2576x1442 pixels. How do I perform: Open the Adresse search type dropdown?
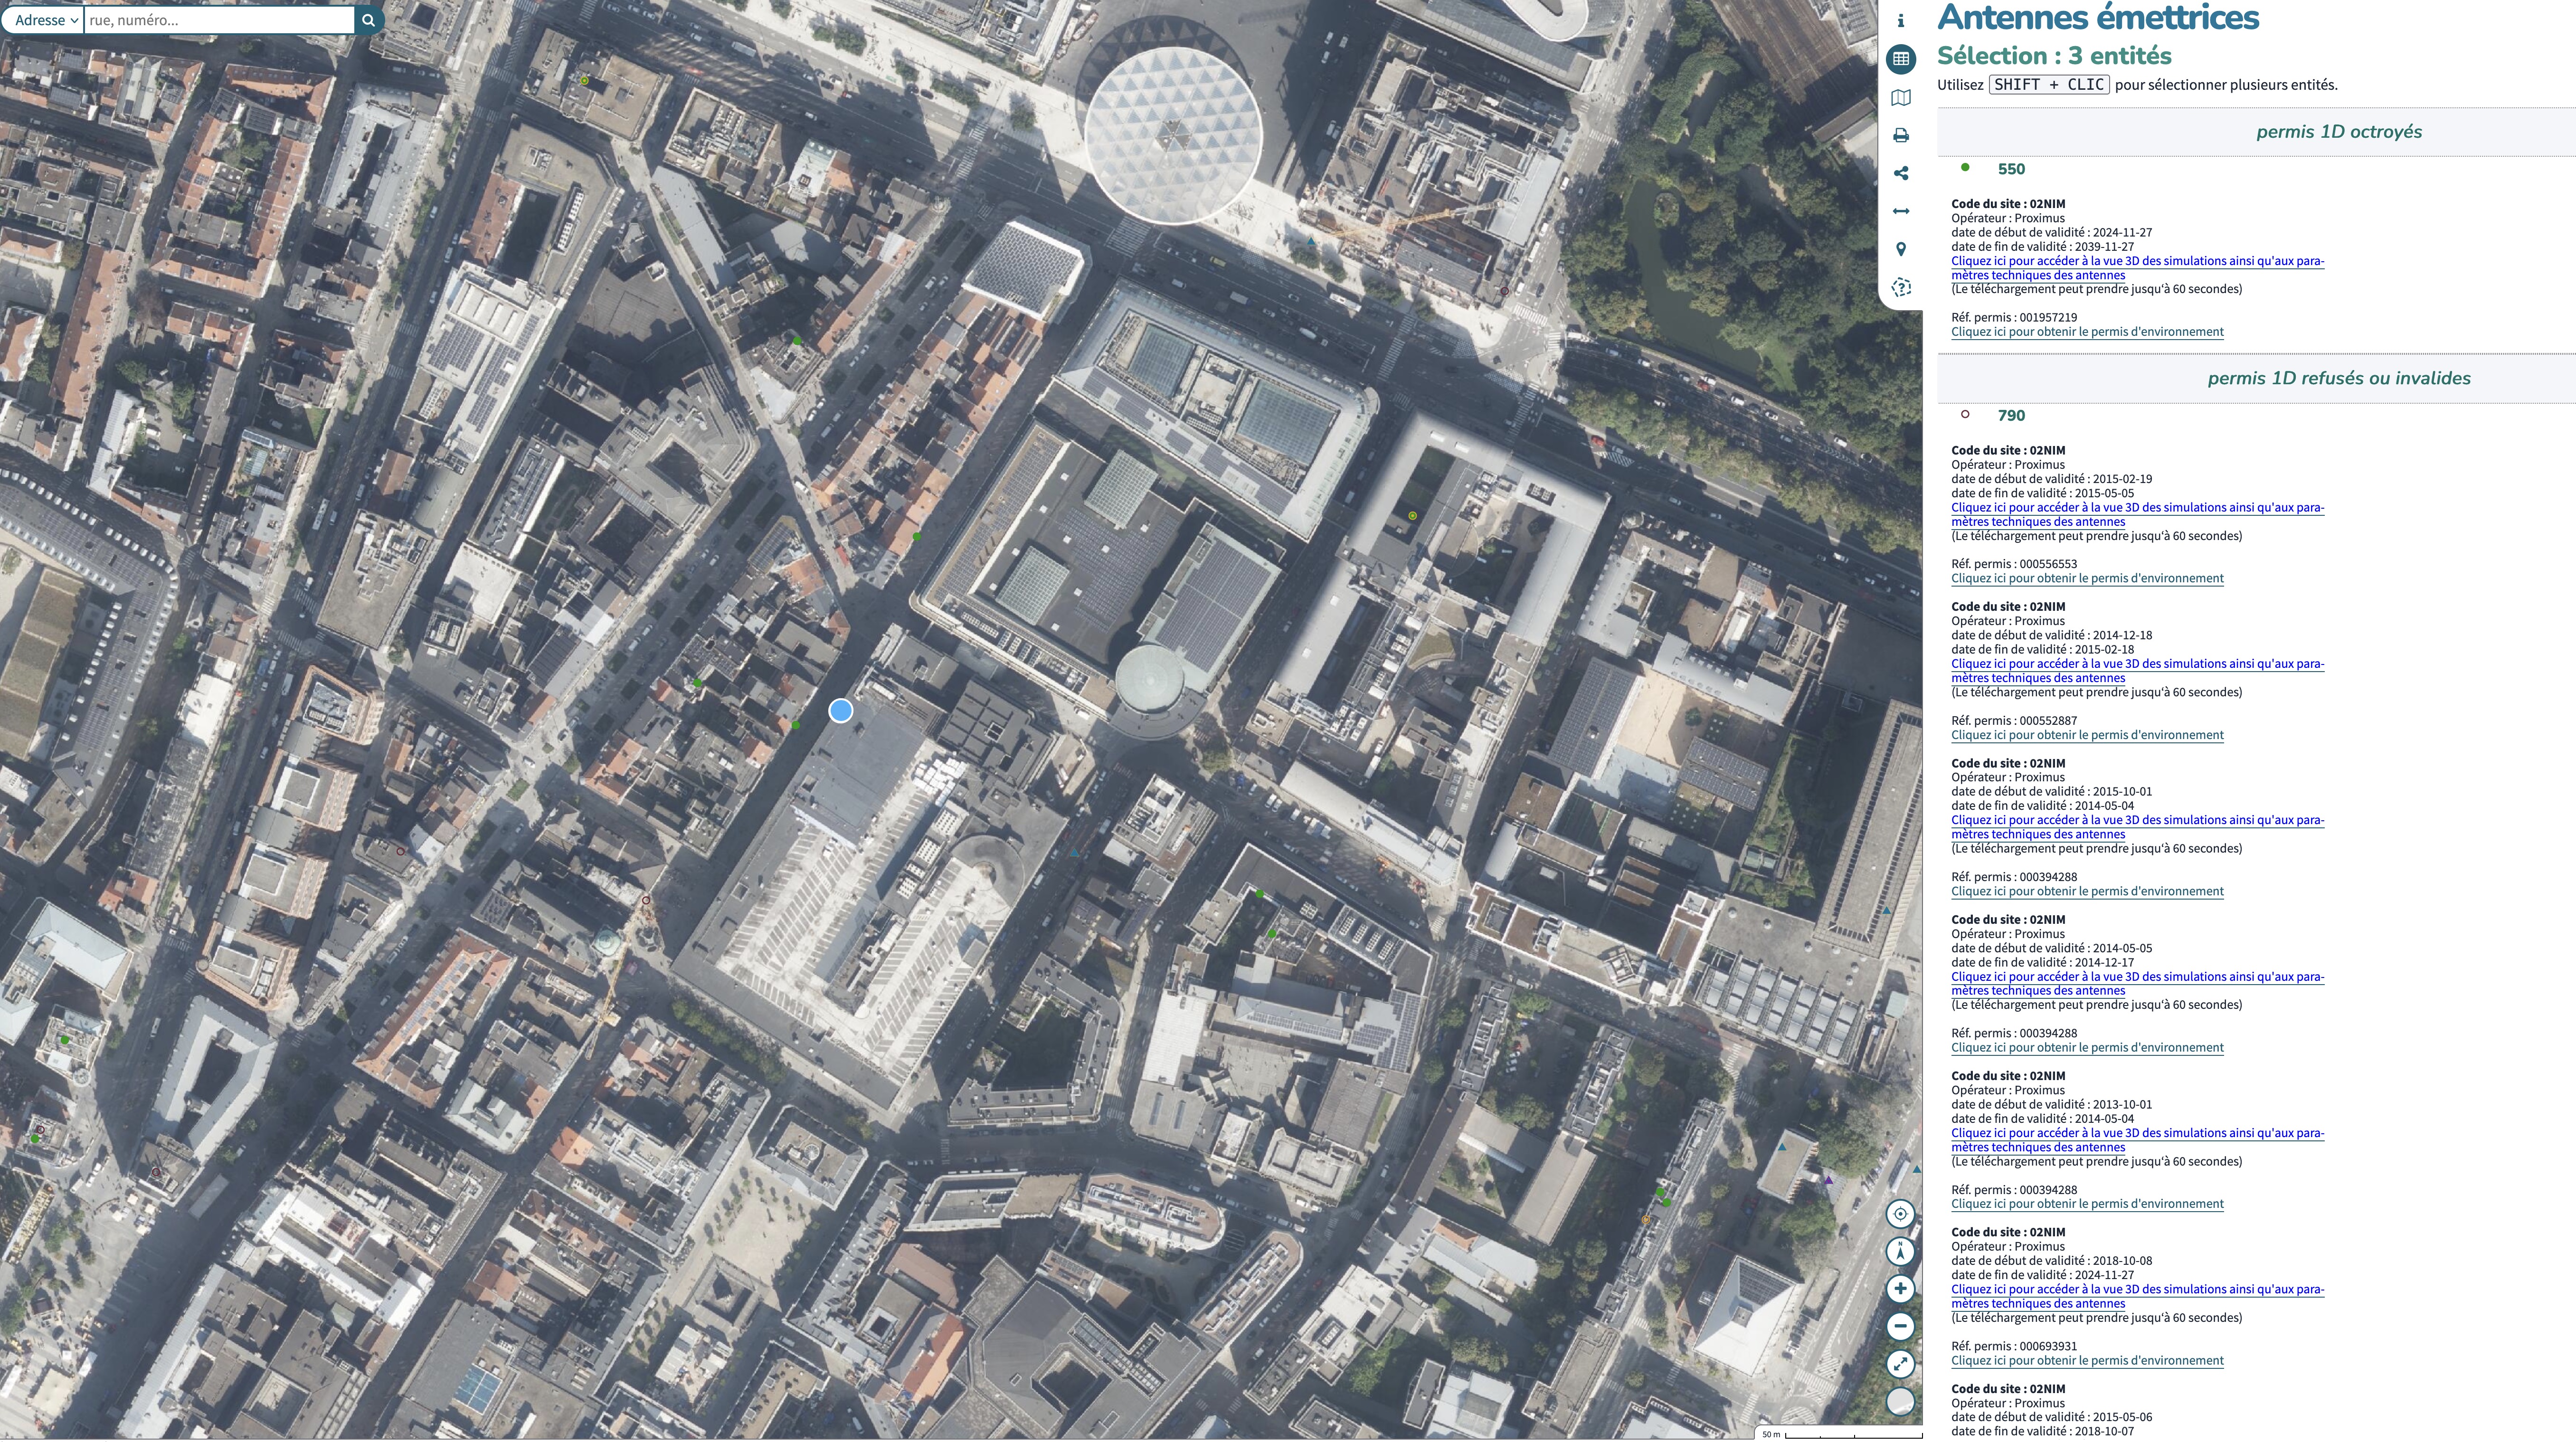click(x=46, y=20)
